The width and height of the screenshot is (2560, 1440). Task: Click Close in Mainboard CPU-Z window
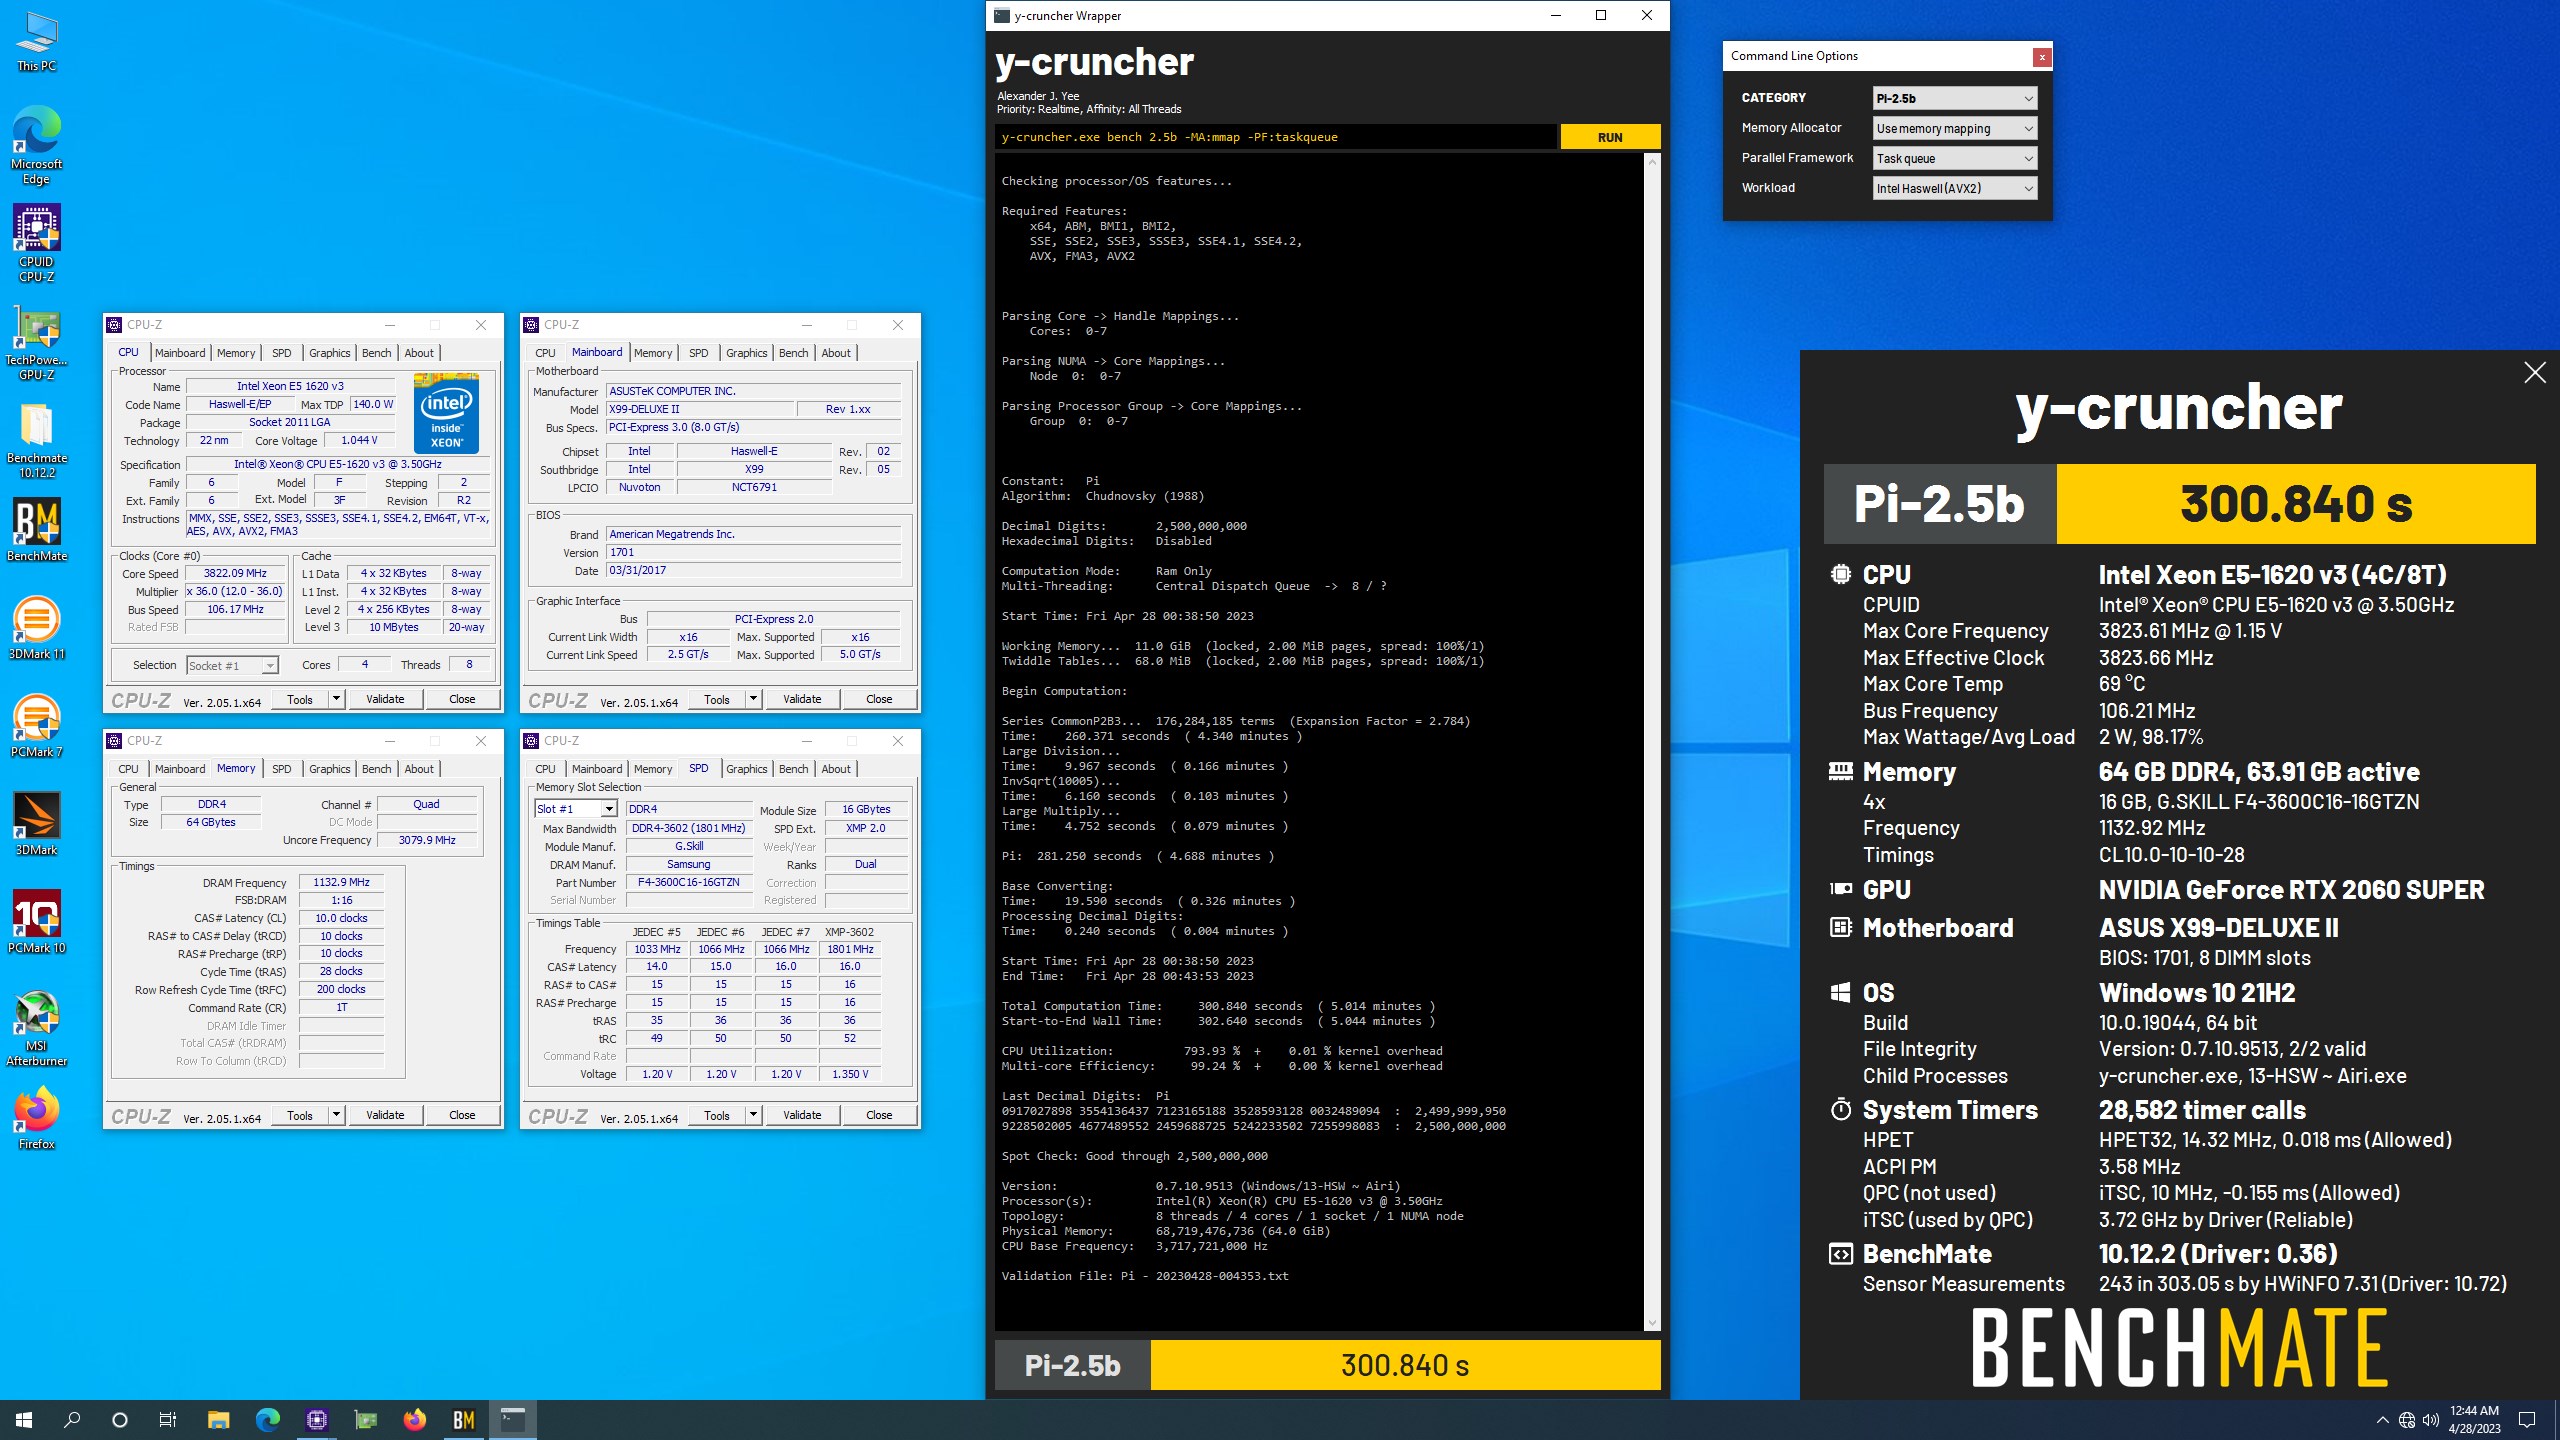(879, 699)
